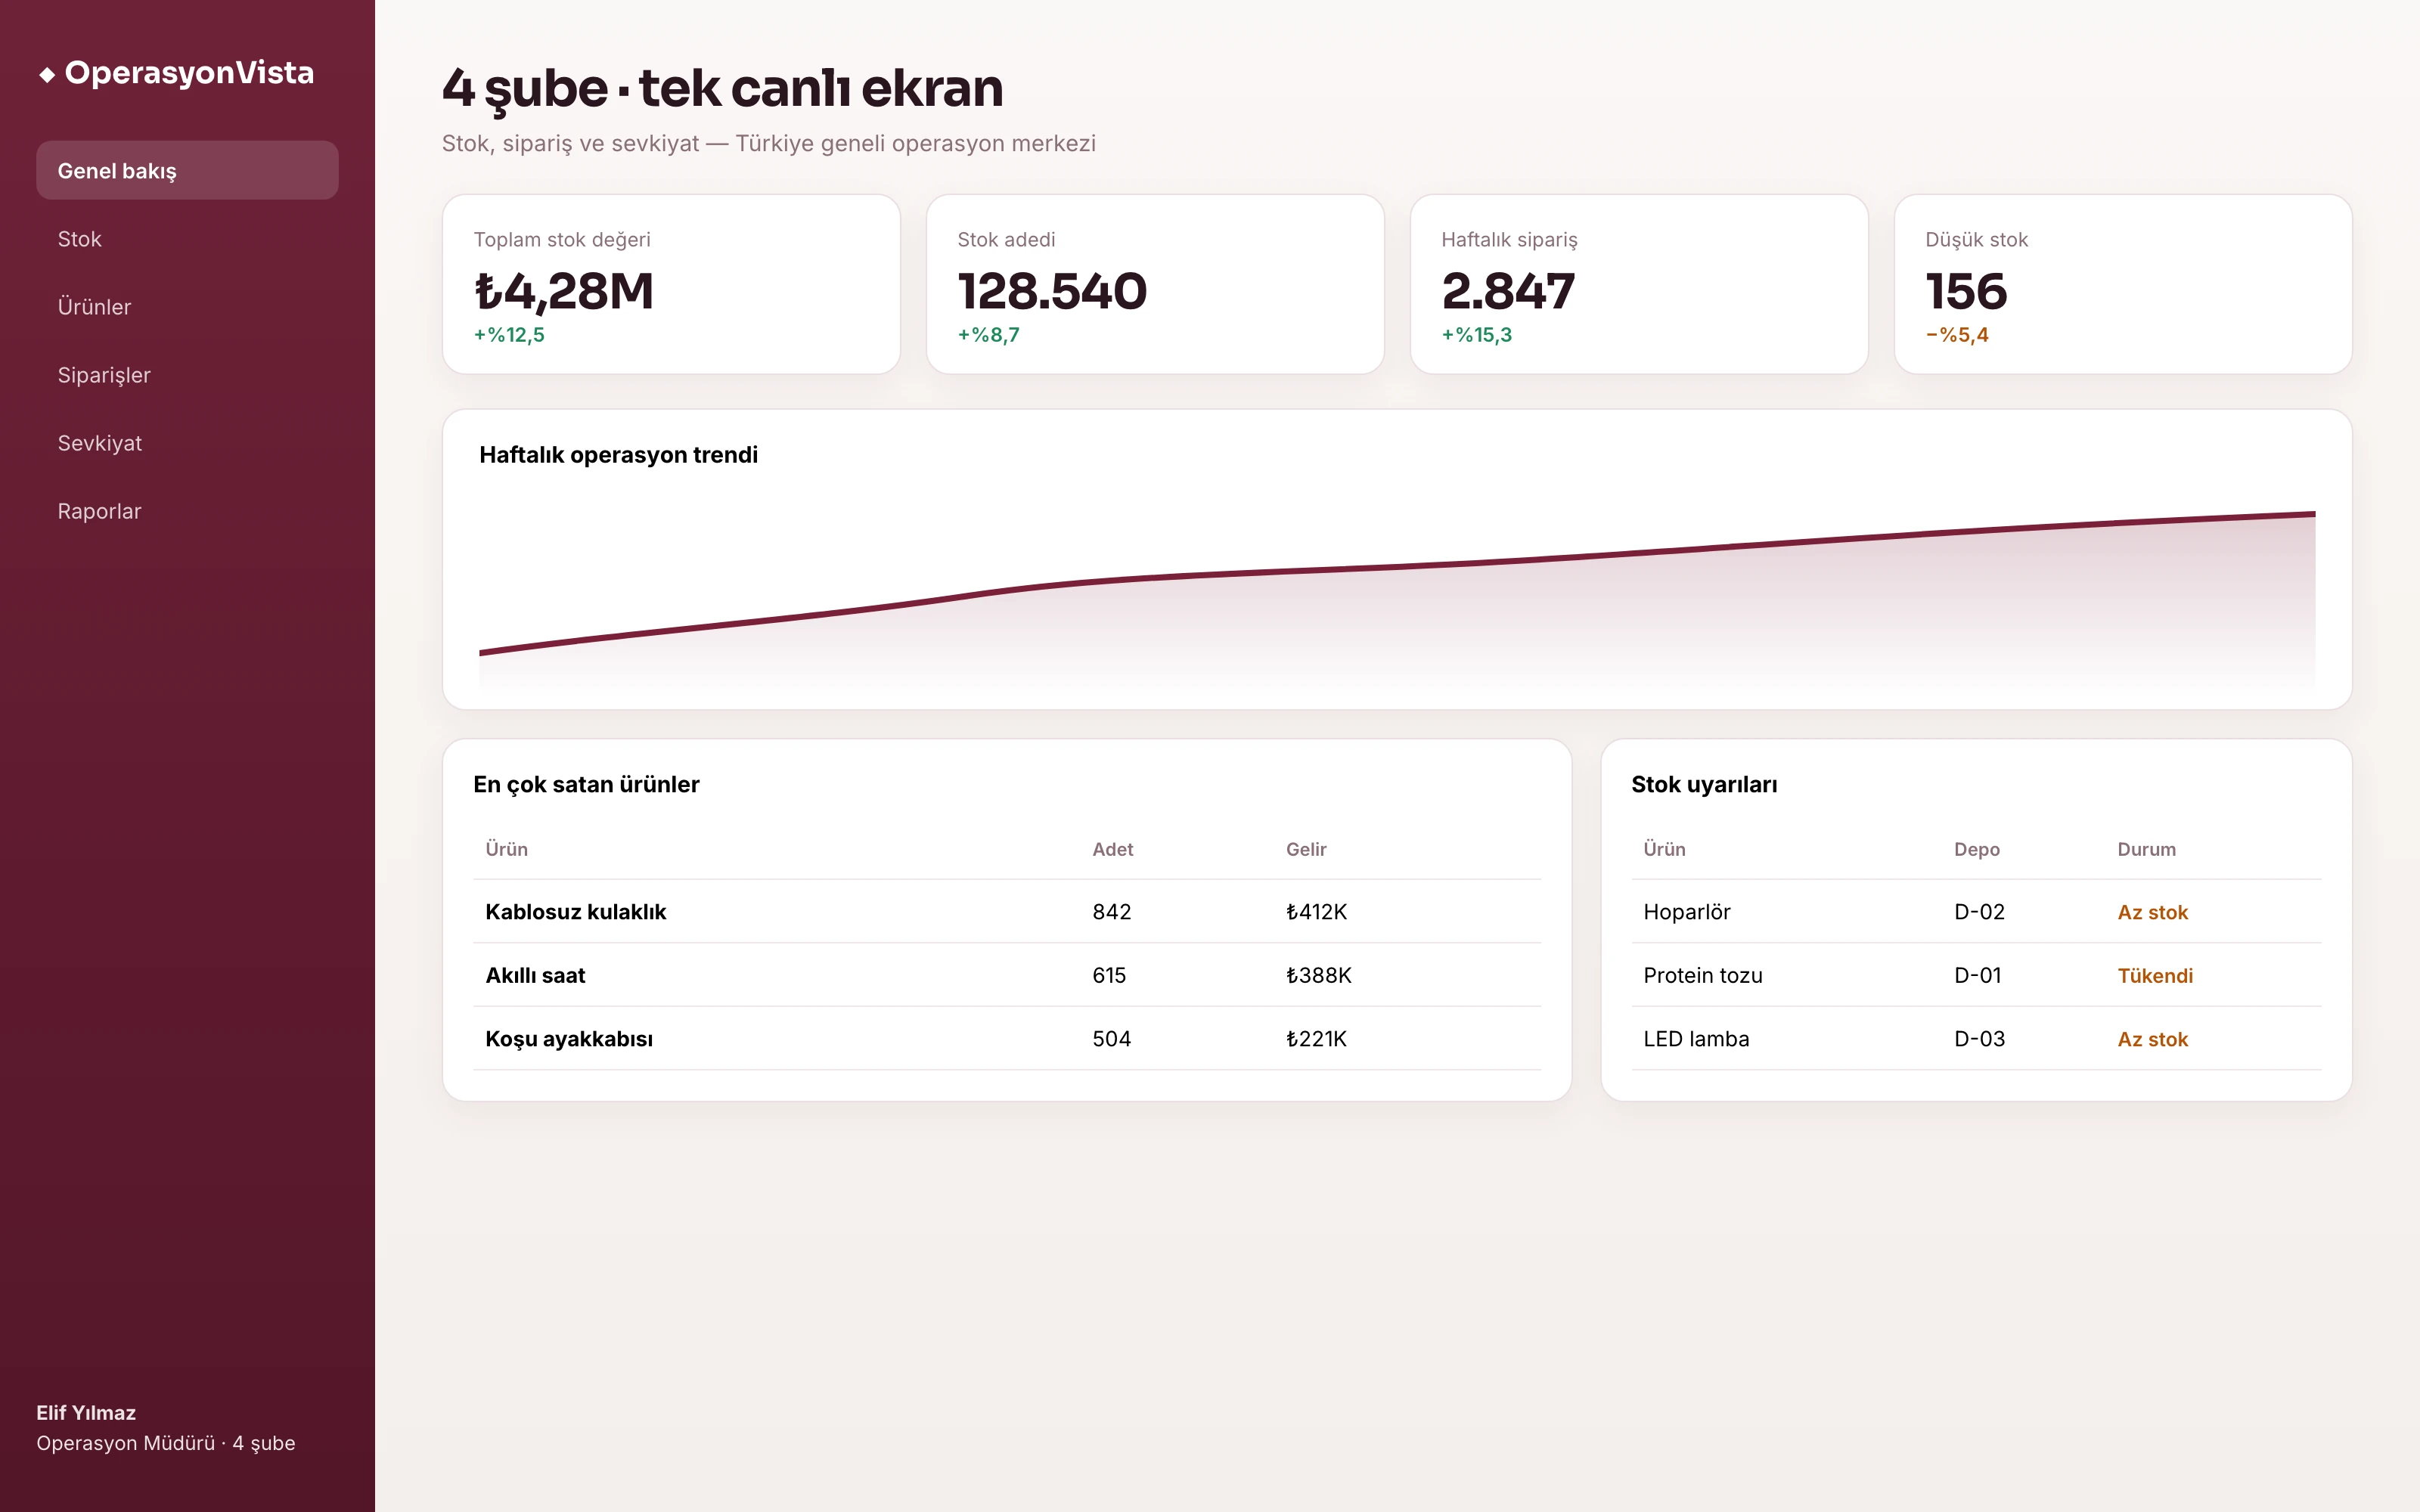Open the Haftalık sipariş card
This screenshot has width=2420, height=1512.
click(x=1639, y=284)
